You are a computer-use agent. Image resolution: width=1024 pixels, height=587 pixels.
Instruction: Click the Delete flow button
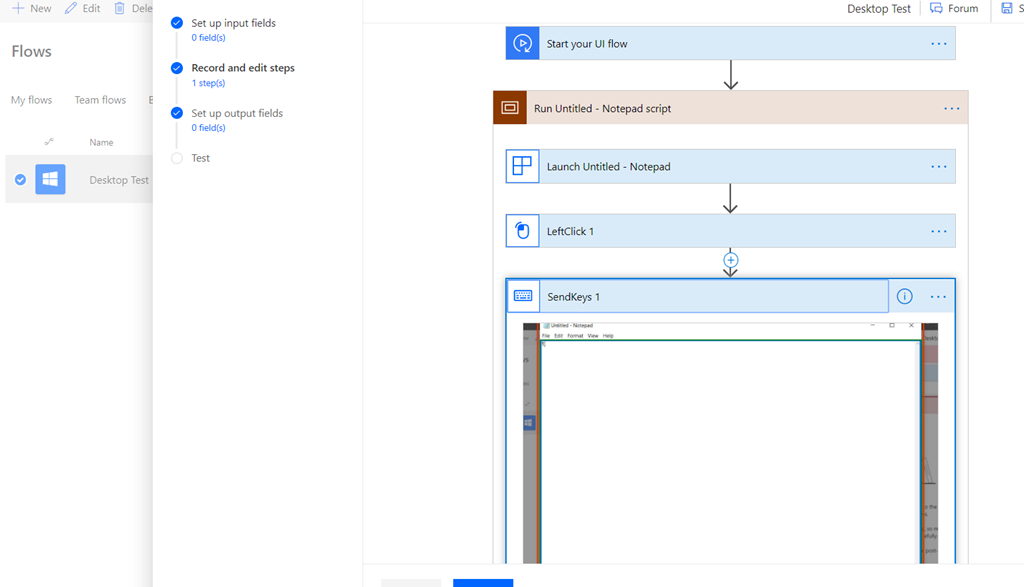coord(133,8)
